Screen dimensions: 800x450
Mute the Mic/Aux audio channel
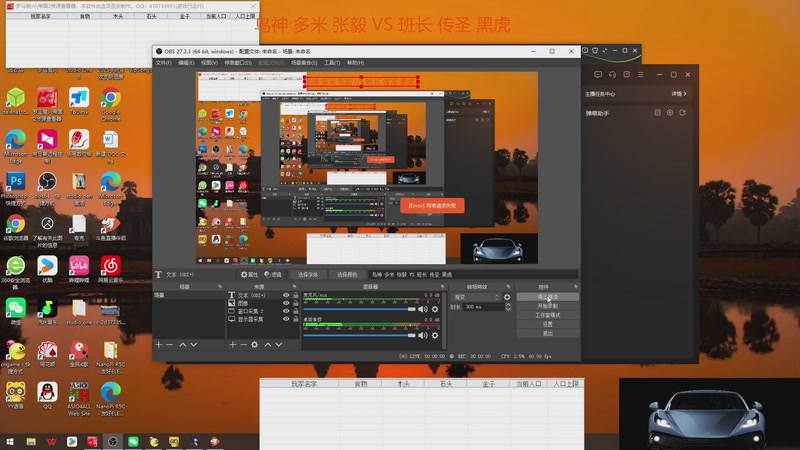423,309
